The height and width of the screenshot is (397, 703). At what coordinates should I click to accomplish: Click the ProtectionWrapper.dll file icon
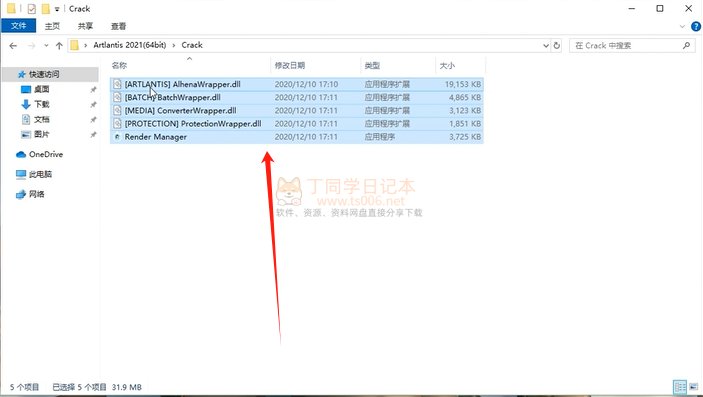click(x=117, y=123)
